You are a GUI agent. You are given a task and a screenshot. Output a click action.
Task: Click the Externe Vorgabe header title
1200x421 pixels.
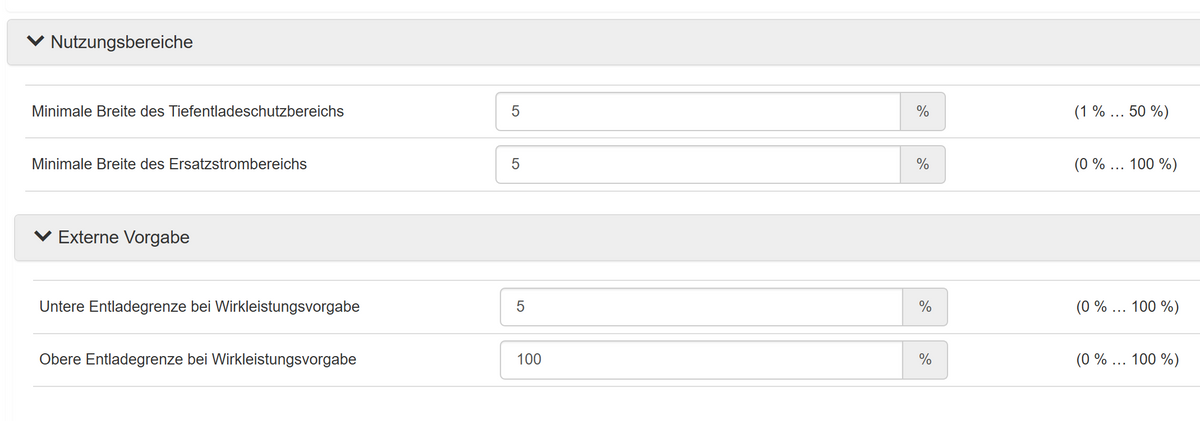(124, 238)
